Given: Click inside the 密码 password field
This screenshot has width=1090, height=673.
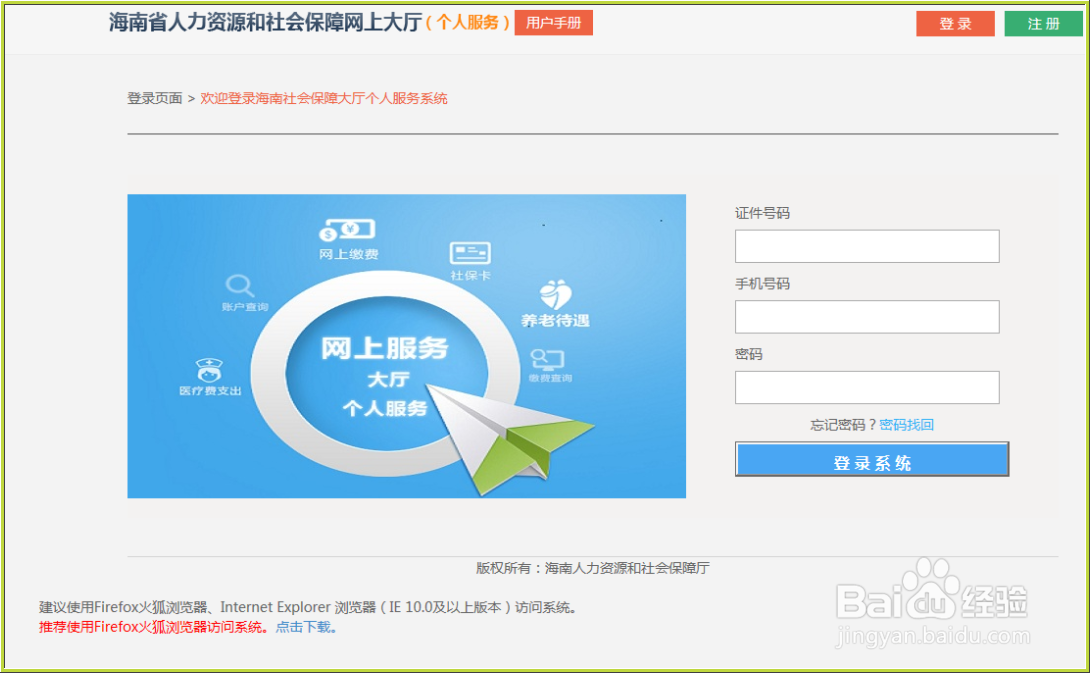Looking at the screenshot, I should [866, 387].
